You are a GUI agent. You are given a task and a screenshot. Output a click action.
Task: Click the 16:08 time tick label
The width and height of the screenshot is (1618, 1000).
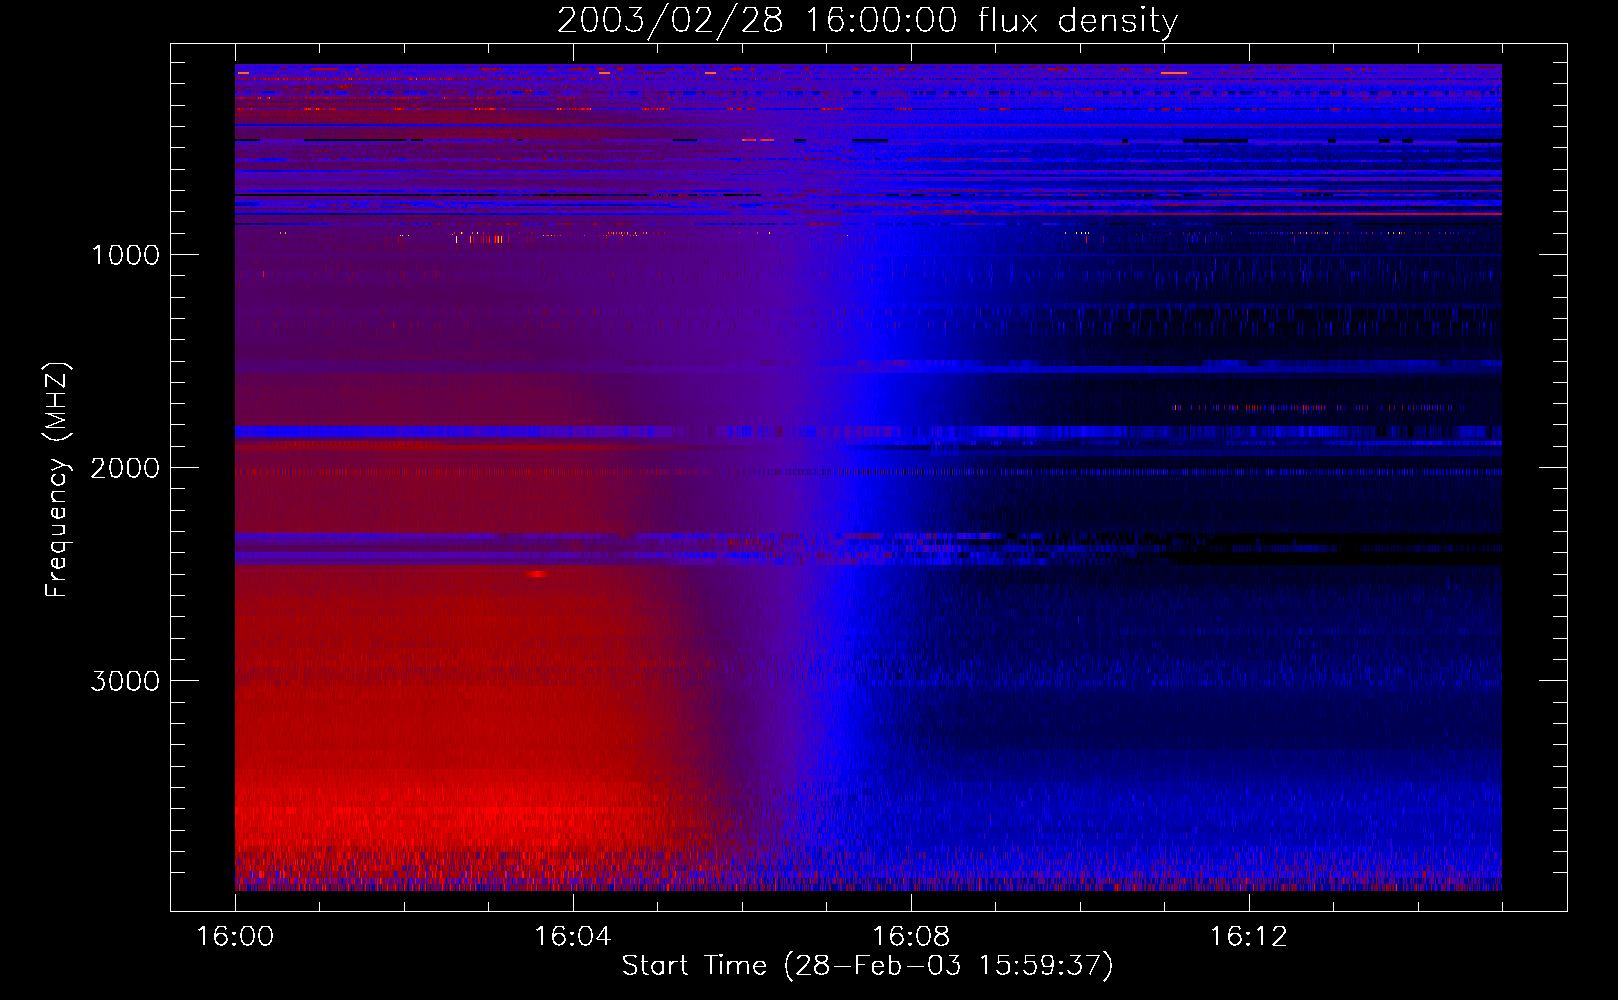pyautogui.click(x=911, y=937)
